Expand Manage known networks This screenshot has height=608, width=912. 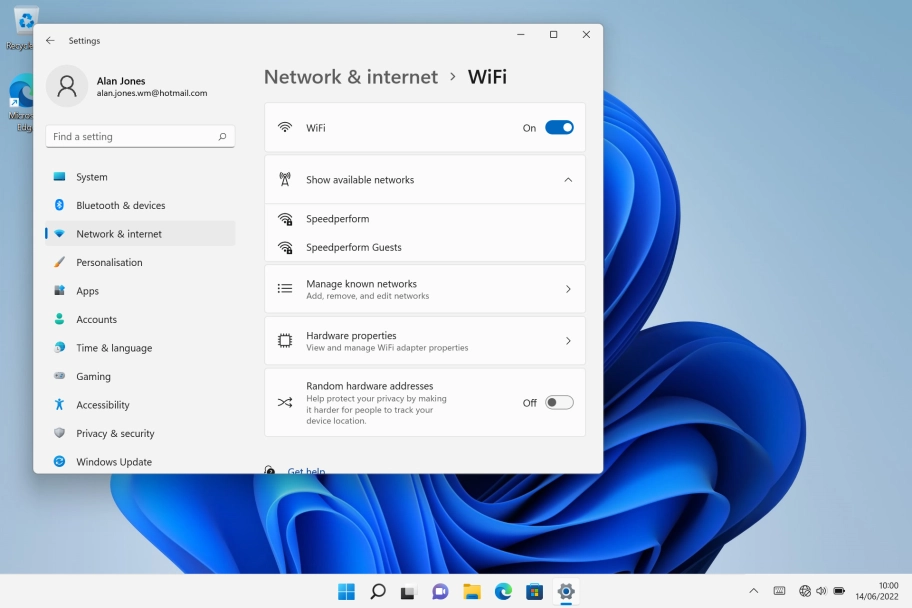click(x=569, y=288)
